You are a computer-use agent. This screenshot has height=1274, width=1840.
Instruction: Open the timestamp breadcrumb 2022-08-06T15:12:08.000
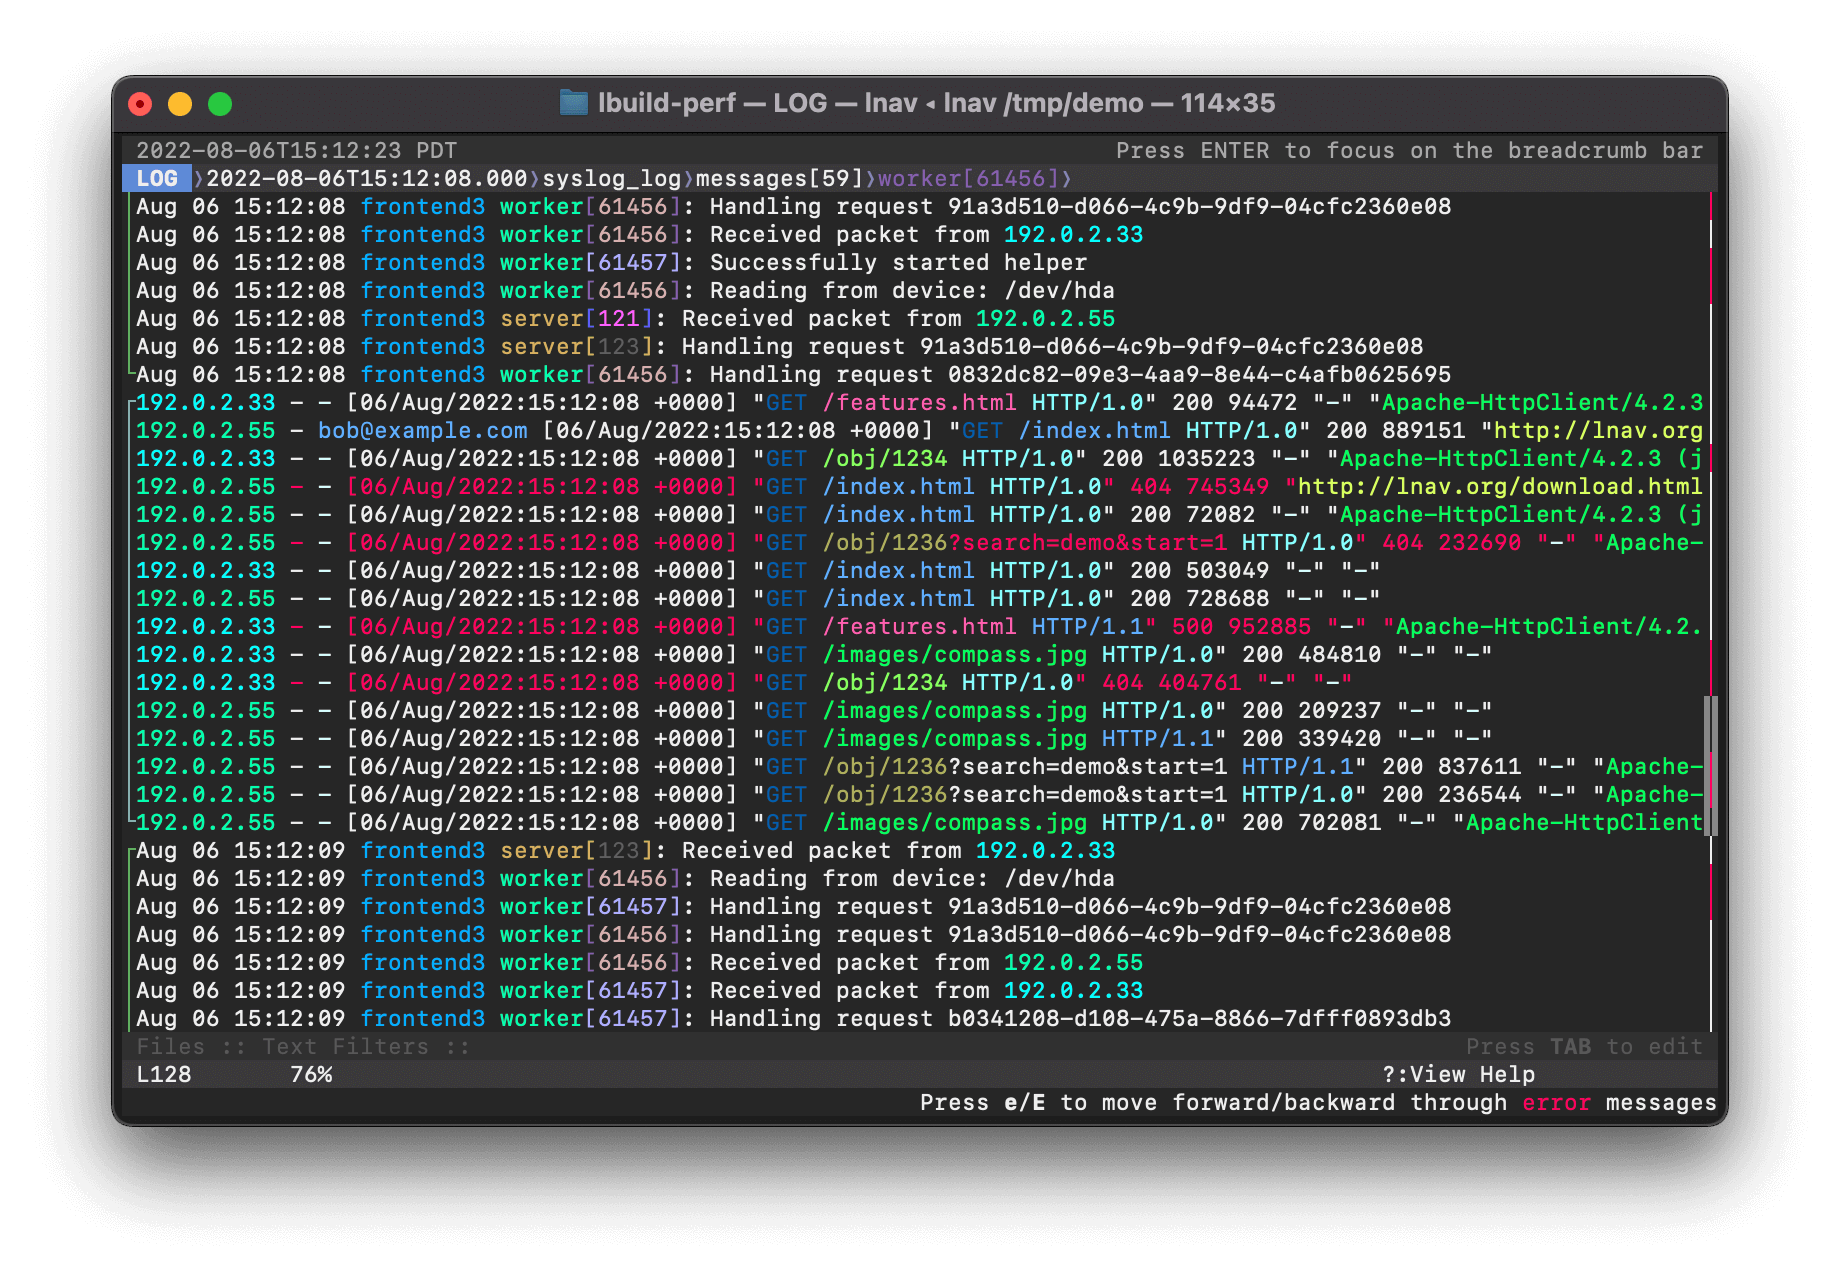[x=366, y=179]
